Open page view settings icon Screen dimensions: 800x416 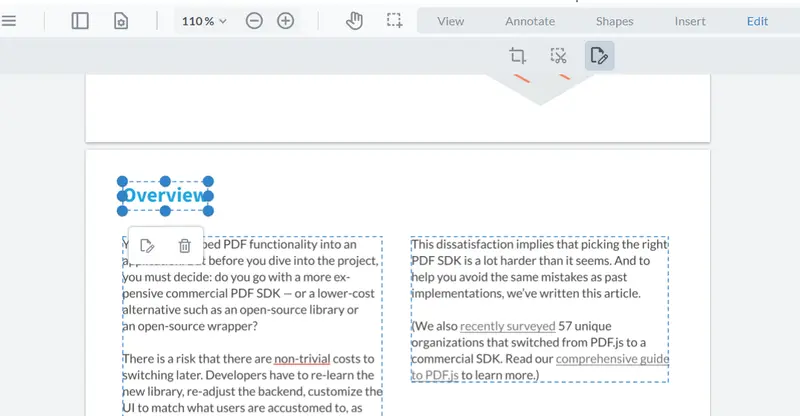click(121, 21)
